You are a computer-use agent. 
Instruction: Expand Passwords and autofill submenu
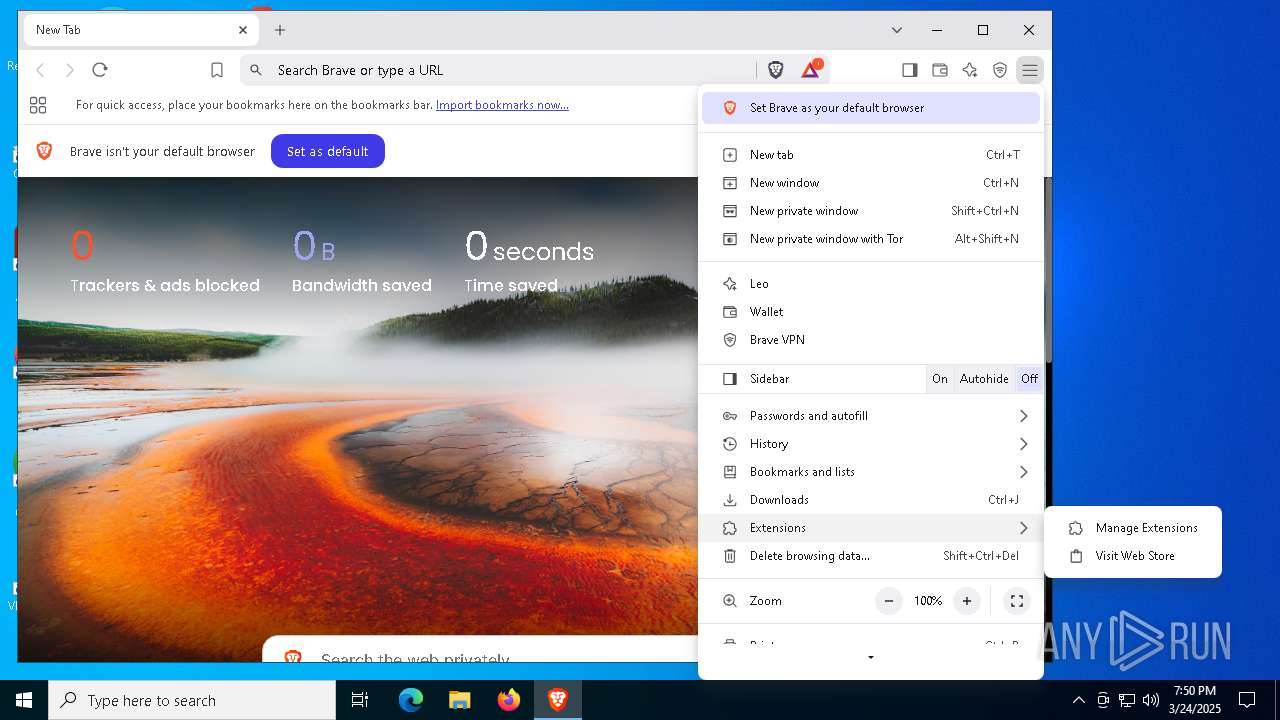point(870,416)
